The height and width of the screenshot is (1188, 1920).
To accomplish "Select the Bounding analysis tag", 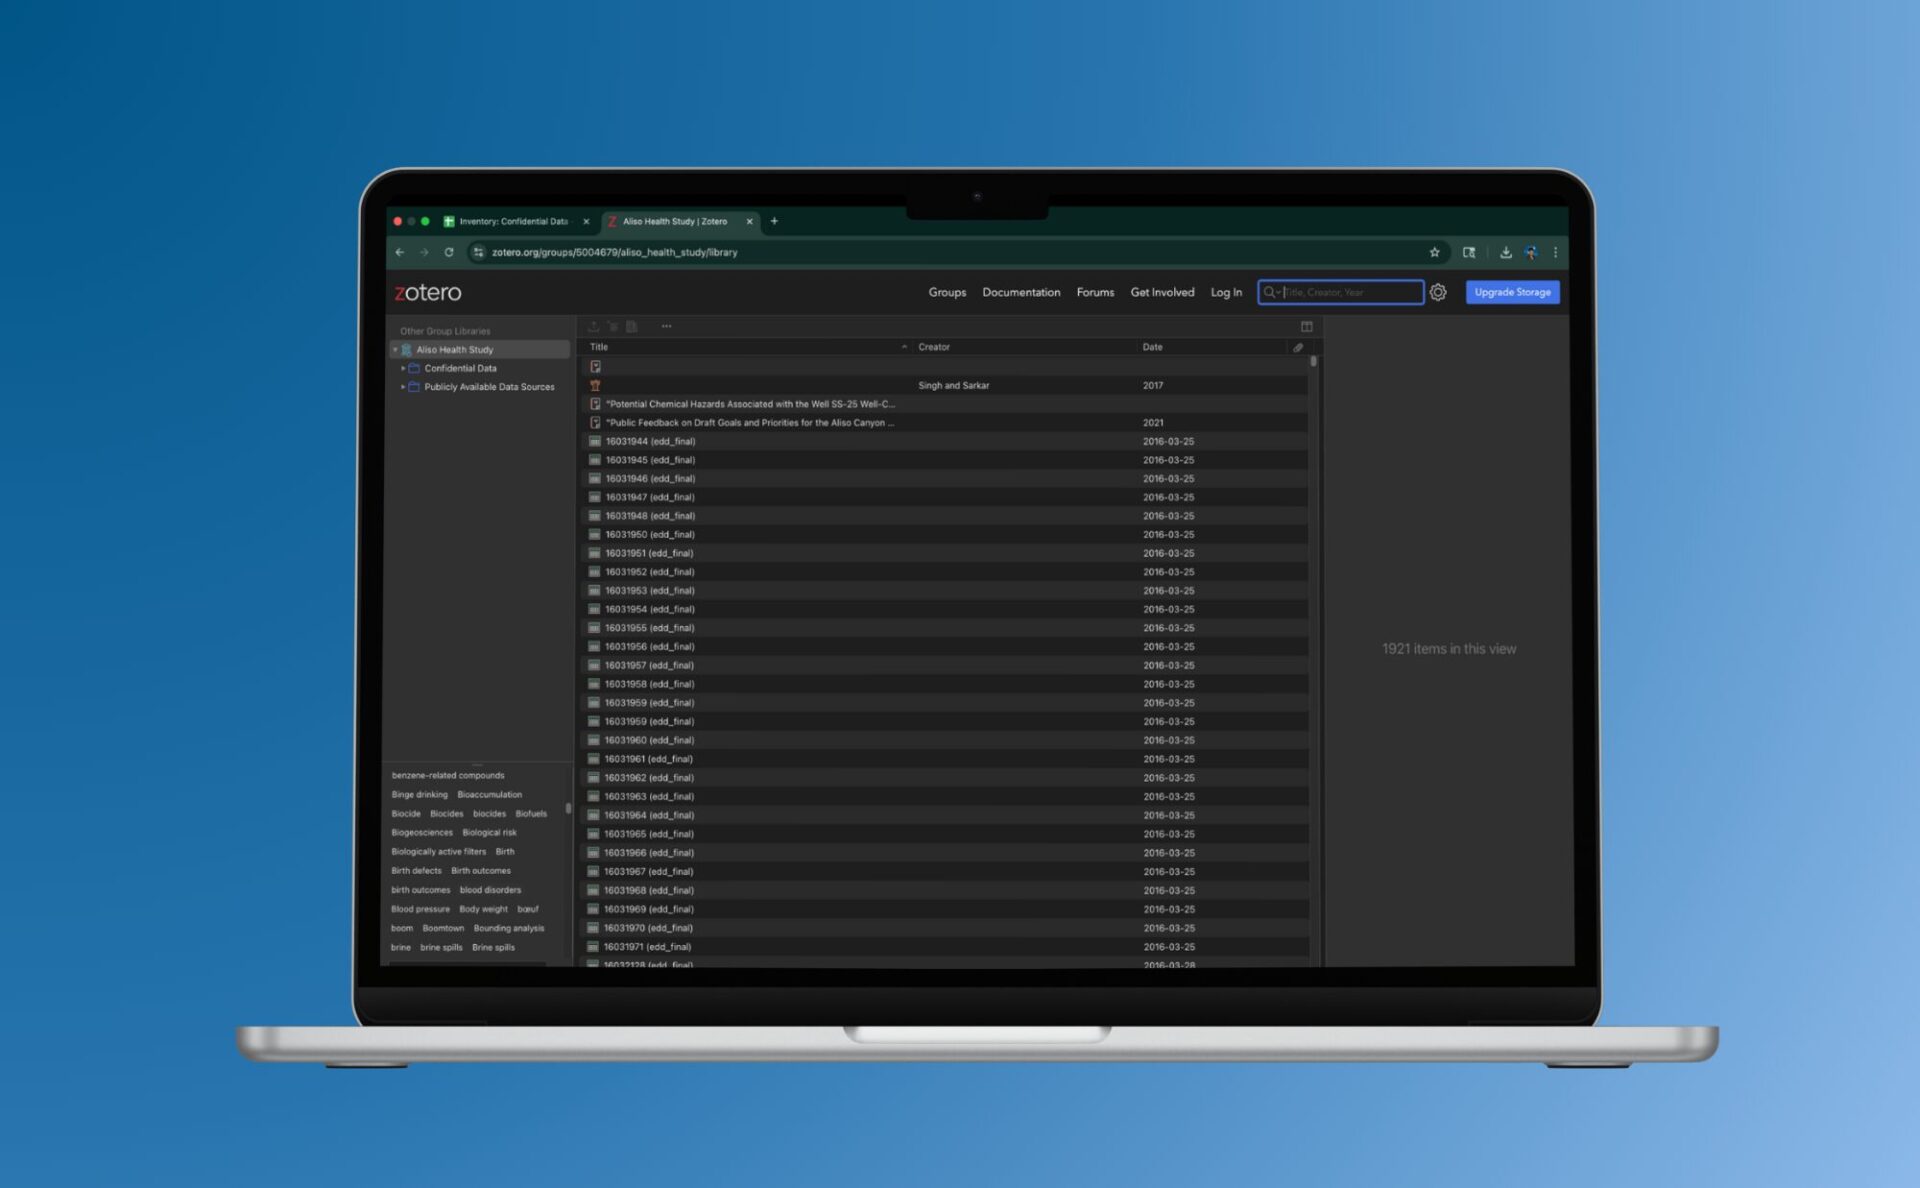I will [x=508, y=928].
